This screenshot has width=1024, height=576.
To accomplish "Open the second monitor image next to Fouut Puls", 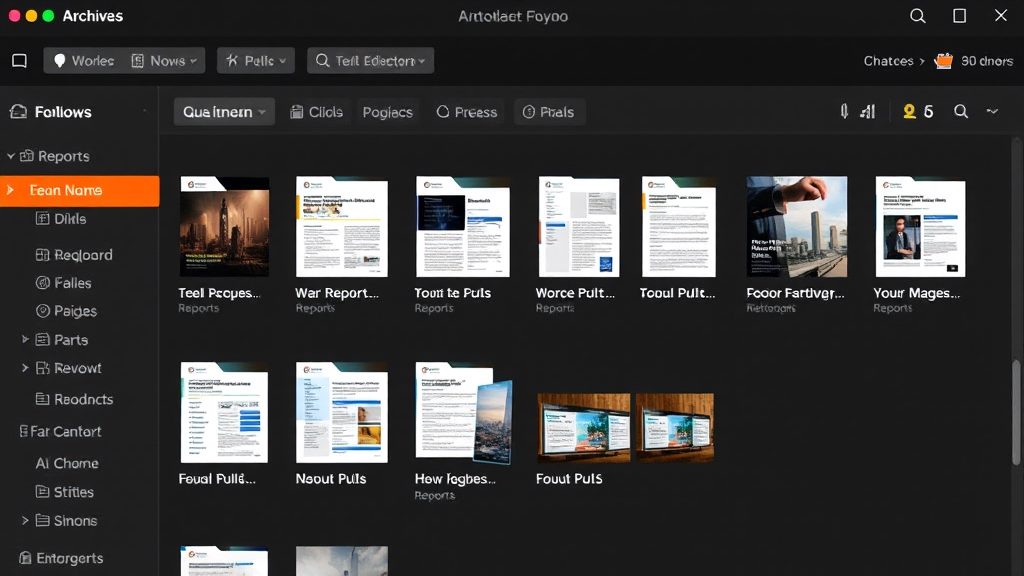I will click(675, 428).
